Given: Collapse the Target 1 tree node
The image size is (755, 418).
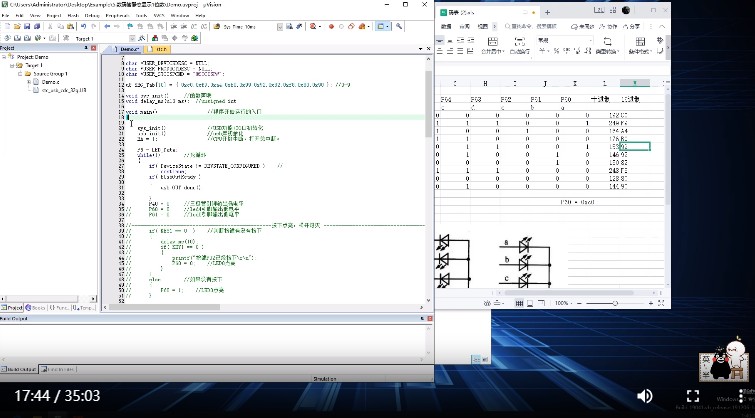Looking at the screenshot, I should pos(12,65).
